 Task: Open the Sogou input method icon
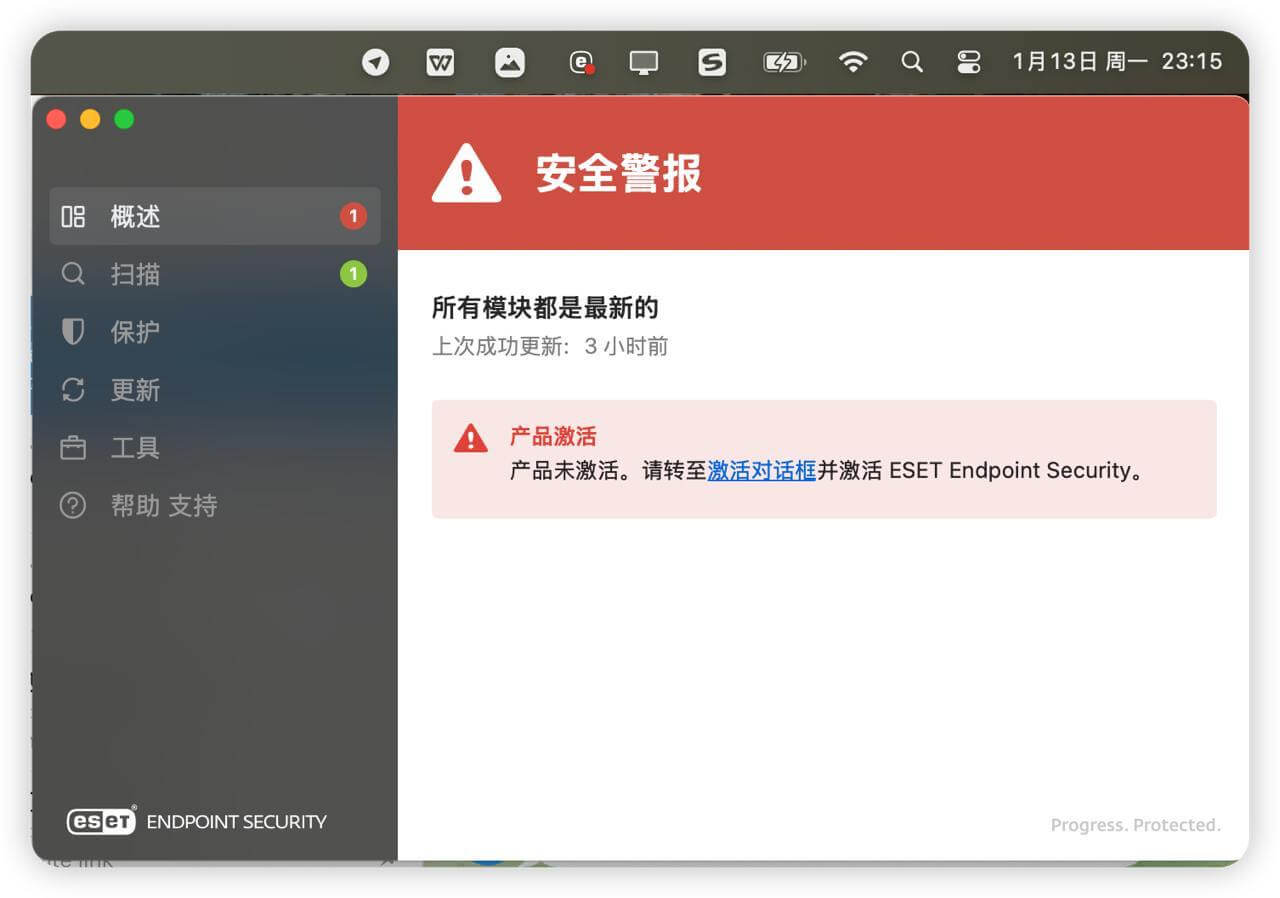712,62
